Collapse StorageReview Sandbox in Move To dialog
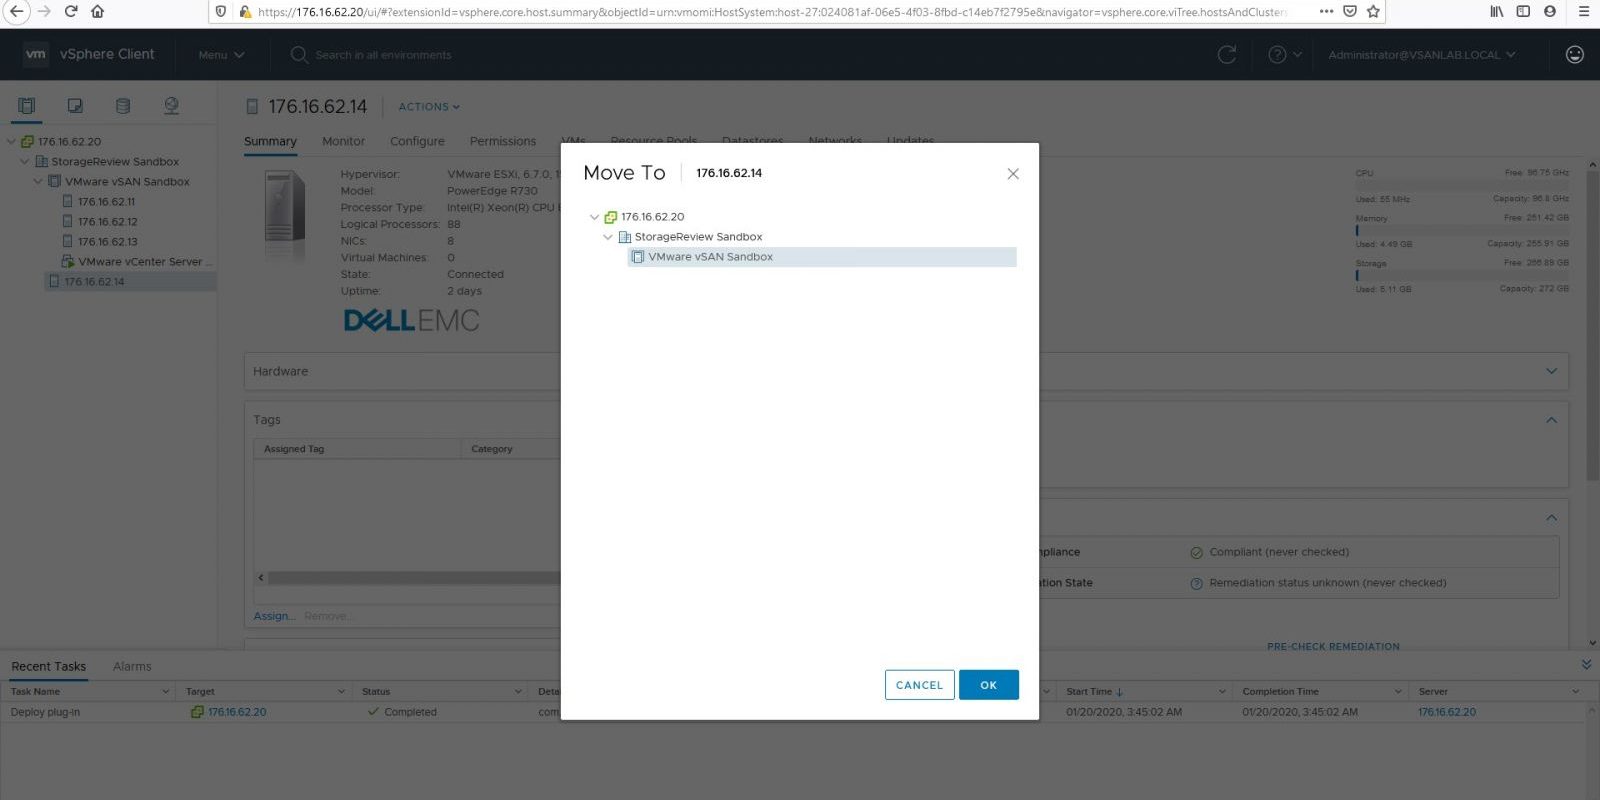Image resolution: width=1600 pixels, height=800 pixels. [607, 237]
